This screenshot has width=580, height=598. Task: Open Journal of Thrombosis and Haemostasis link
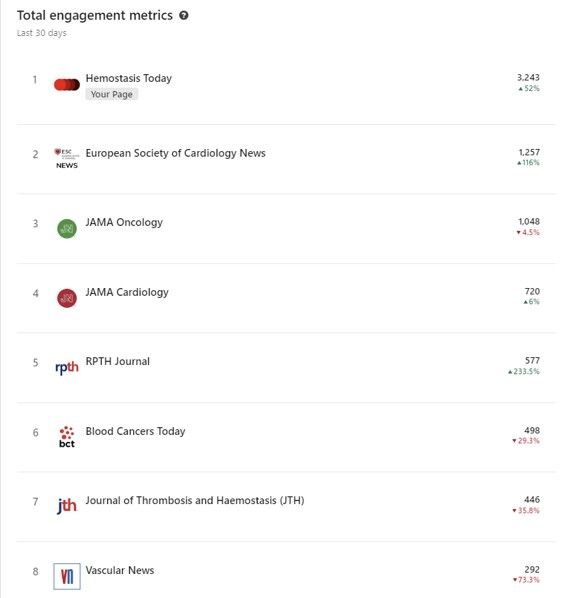tap(195, 500)
